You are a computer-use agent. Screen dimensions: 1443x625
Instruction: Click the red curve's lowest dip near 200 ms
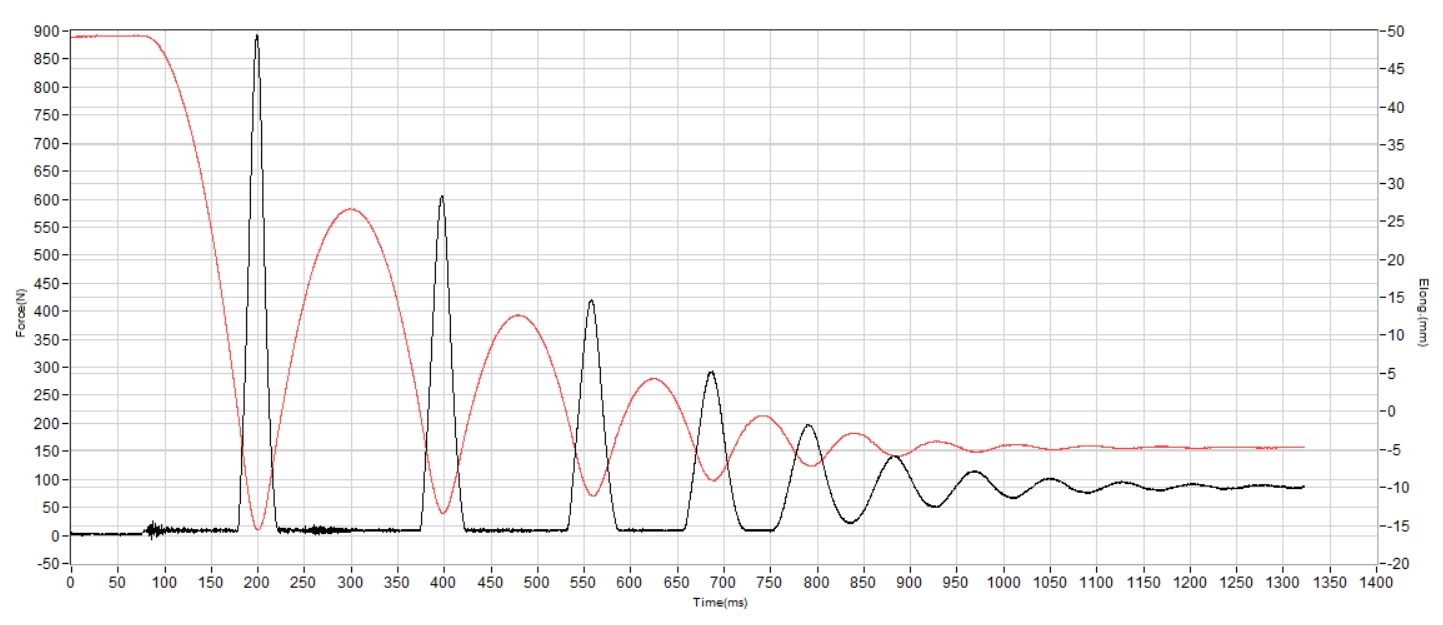click(x=258, y=528)
